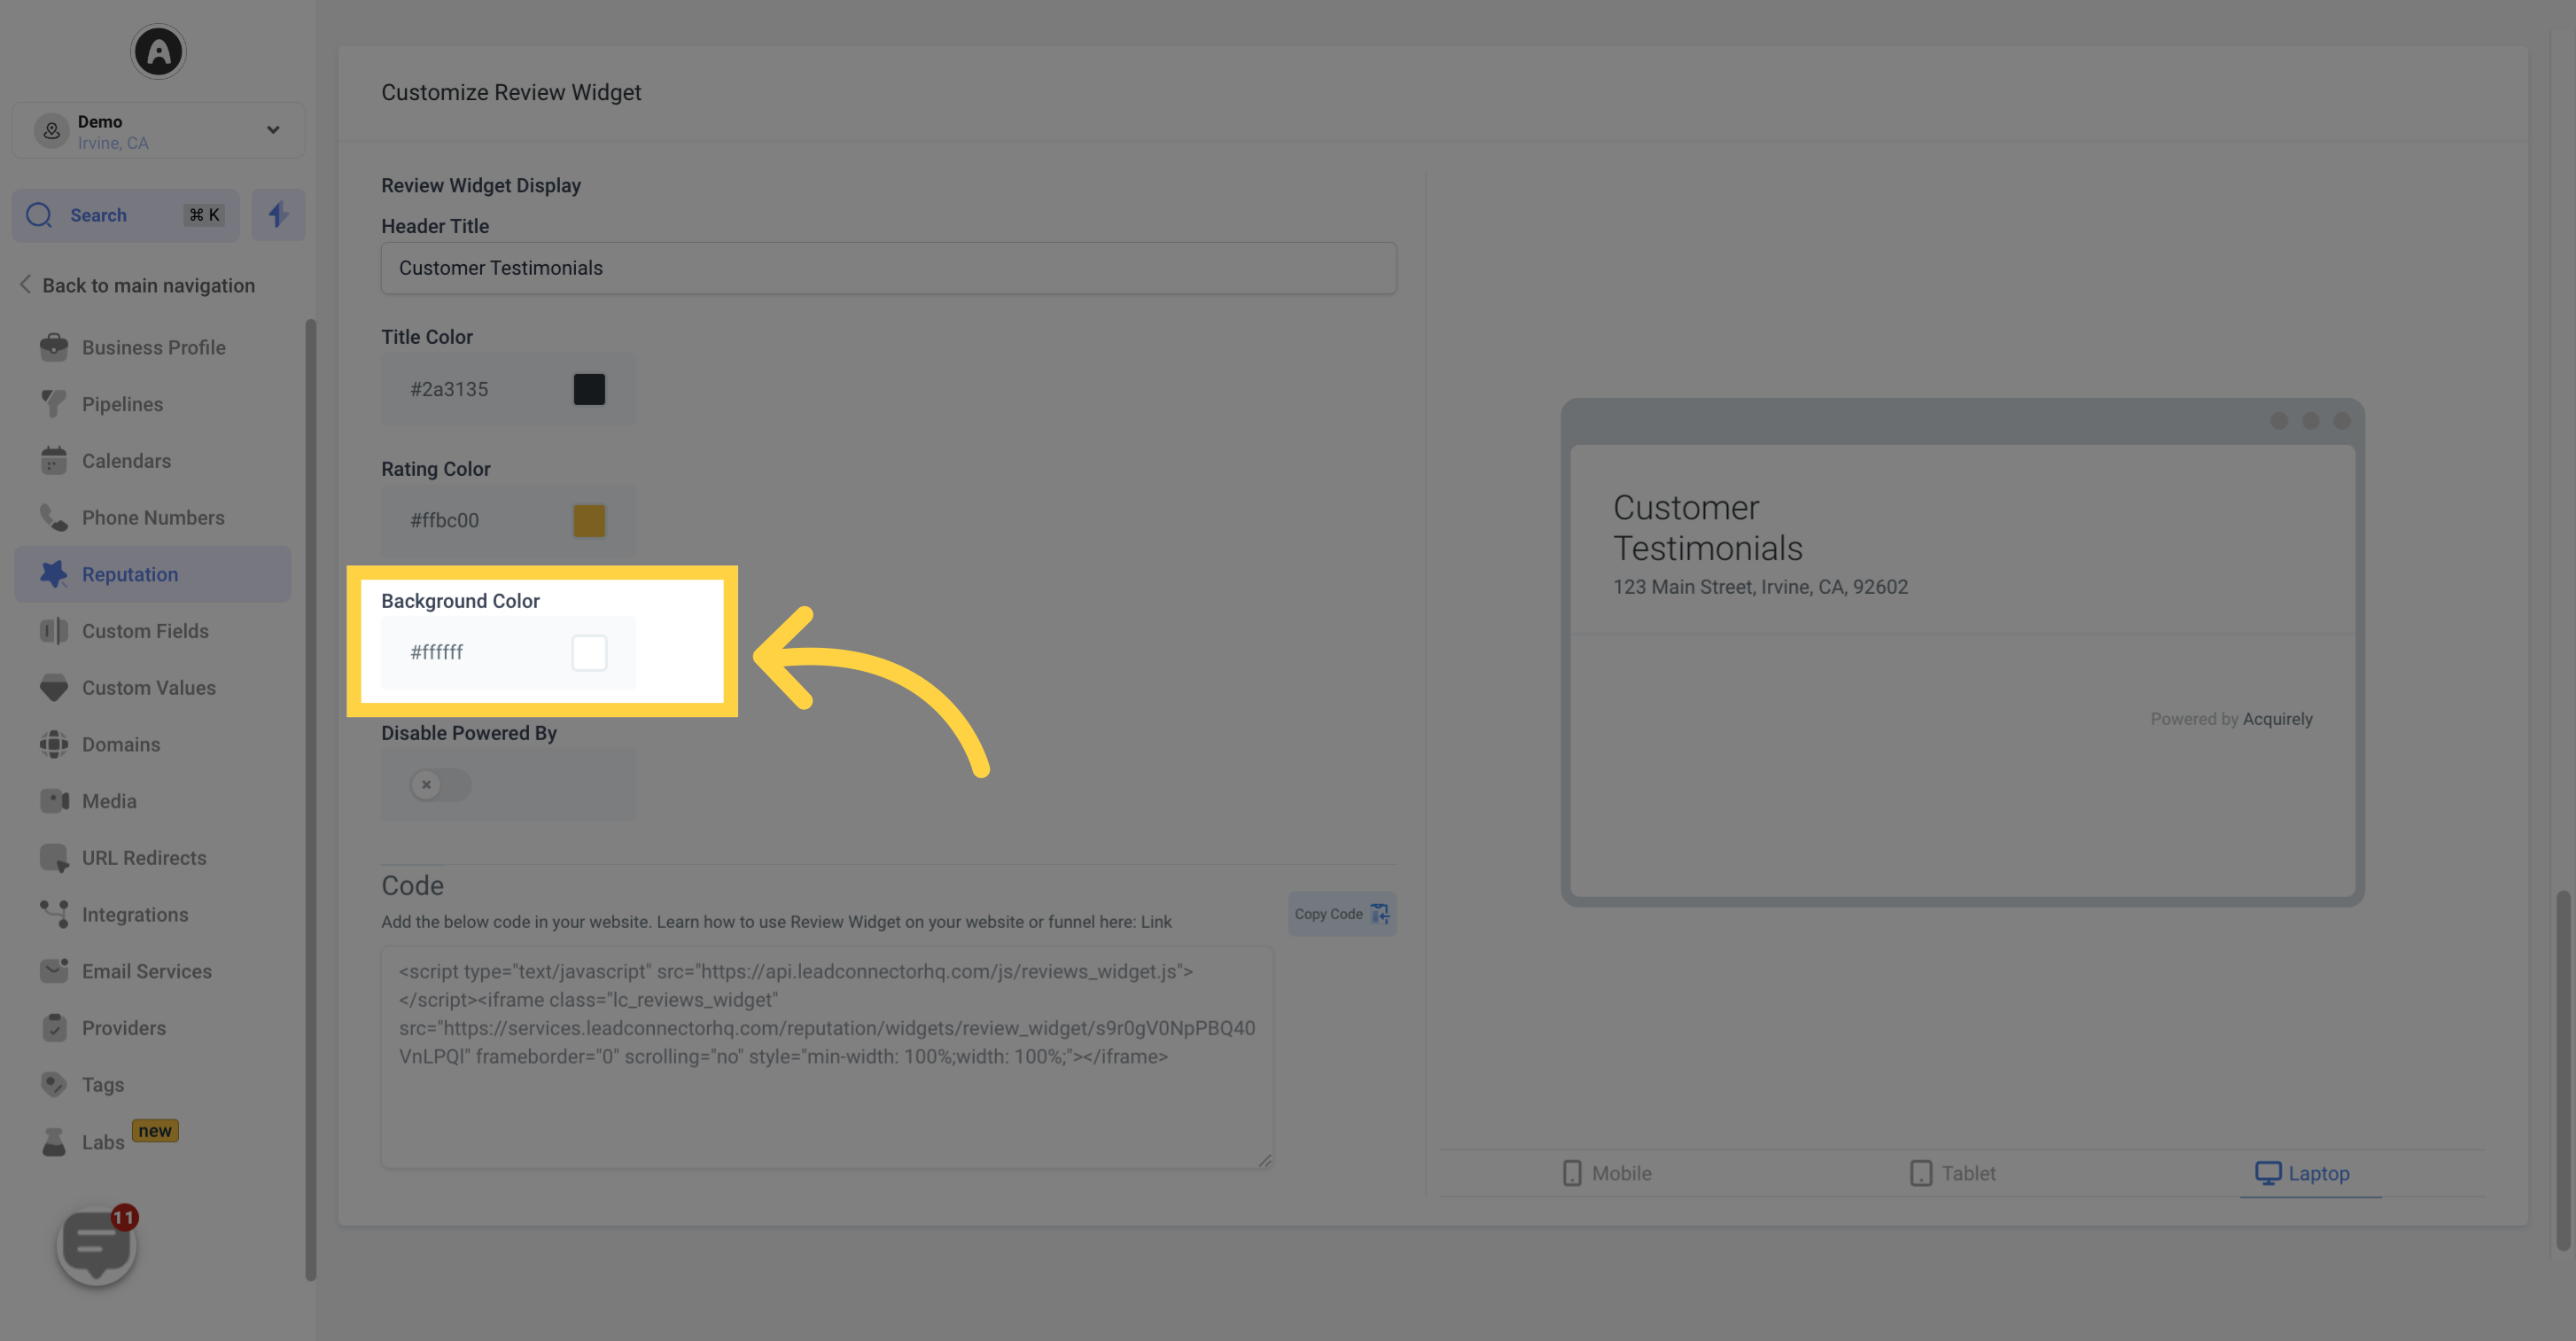Click the Background Color #ffffff hex field
Image resolution: width=2576 pixels, height=1341 pixels.
tap(437, 652)
